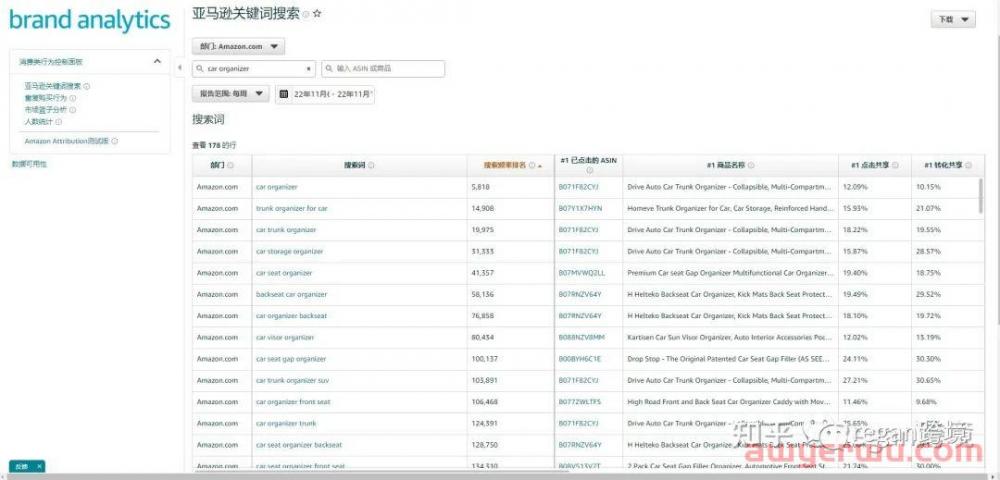Click product name 'Kartisen Car Sun Visor Organizer'
Screen dimensions: 1000x480
[x=730, y=337]
